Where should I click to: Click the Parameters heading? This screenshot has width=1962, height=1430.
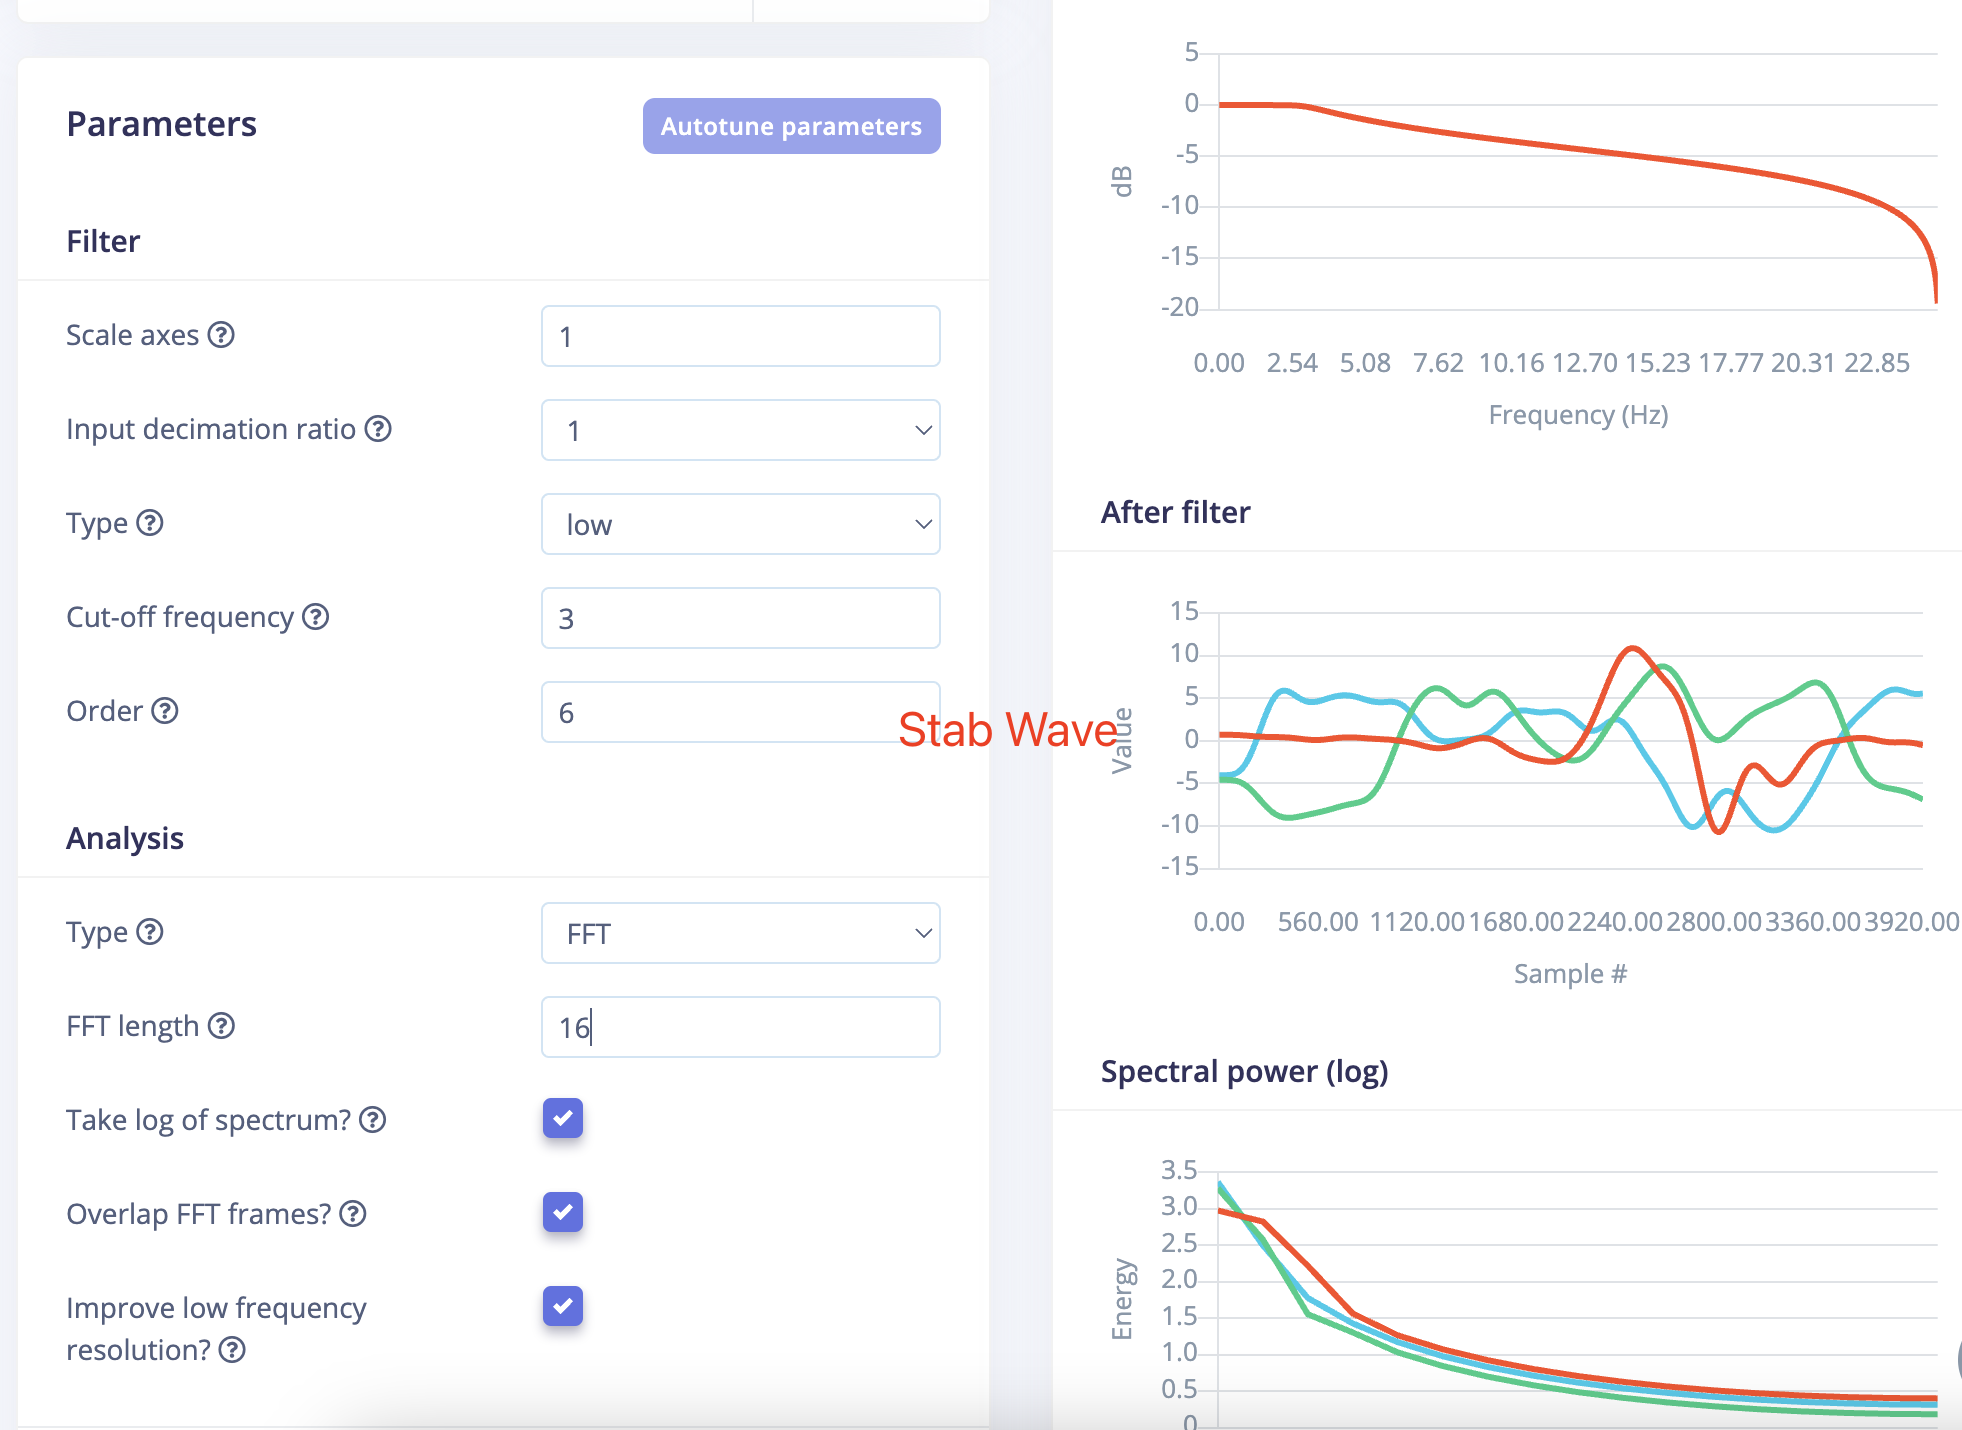(162, 124)
